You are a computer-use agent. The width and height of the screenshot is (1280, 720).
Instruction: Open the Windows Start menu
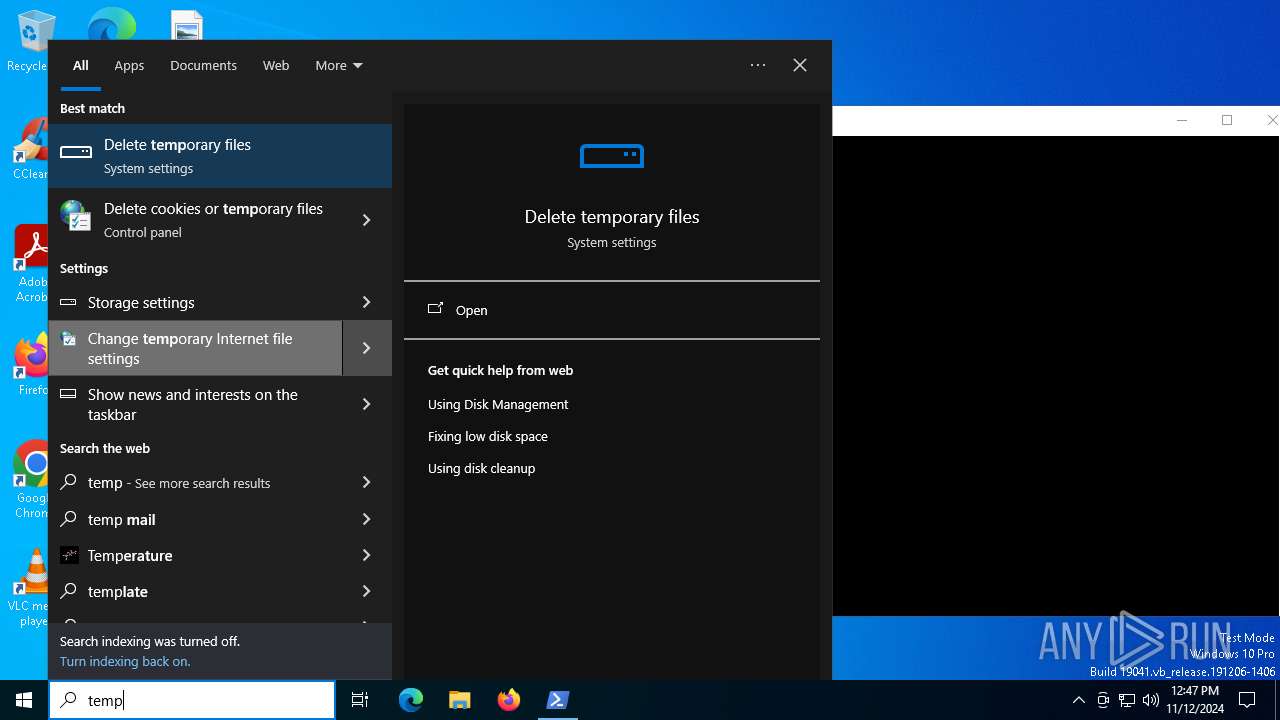click(x=24, y=700)
